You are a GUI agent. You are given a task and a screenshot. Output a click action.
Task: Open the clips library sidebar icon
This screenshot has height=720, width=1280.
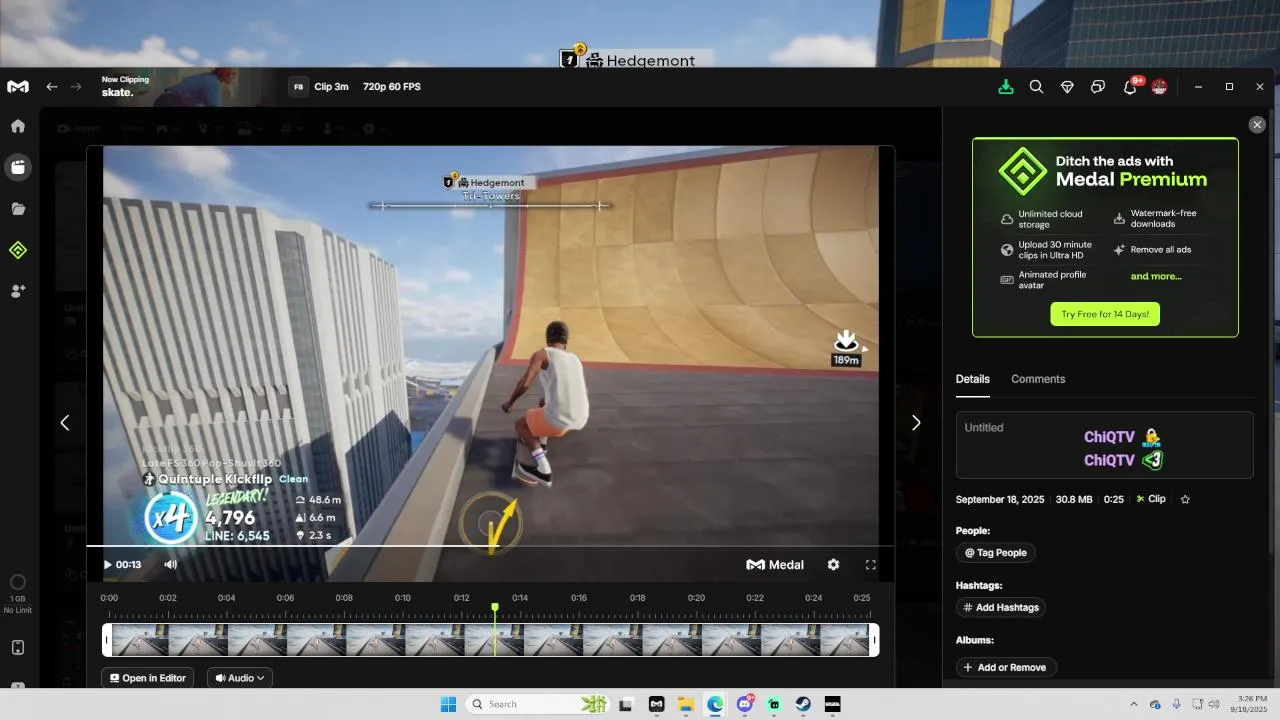point(18,167)
